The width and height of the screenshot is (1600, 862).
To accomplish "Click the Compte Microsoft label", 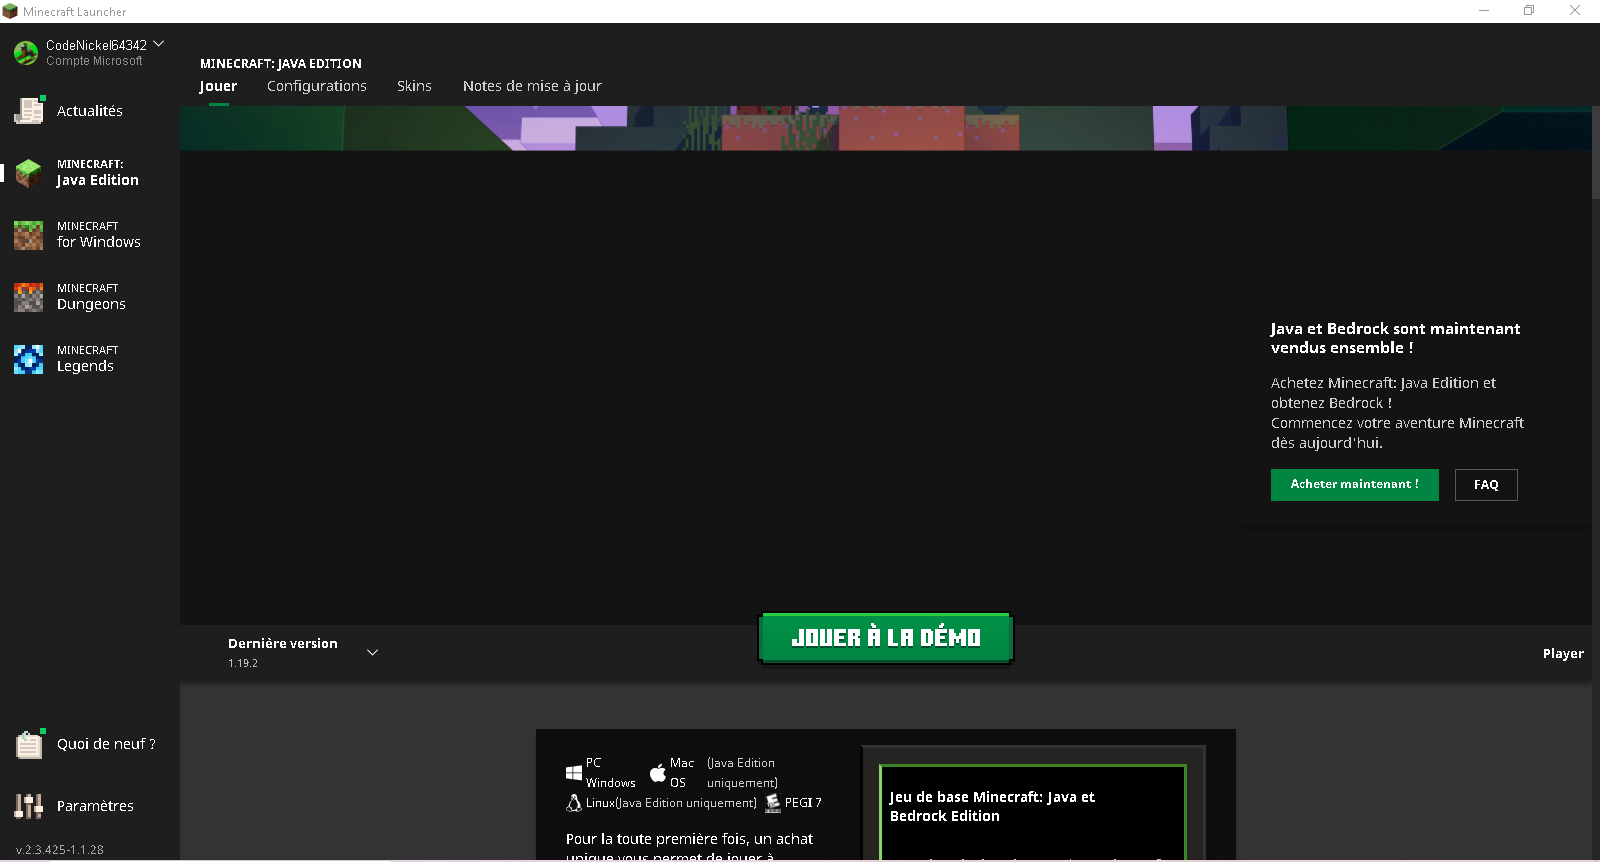I will pos(94,61).
